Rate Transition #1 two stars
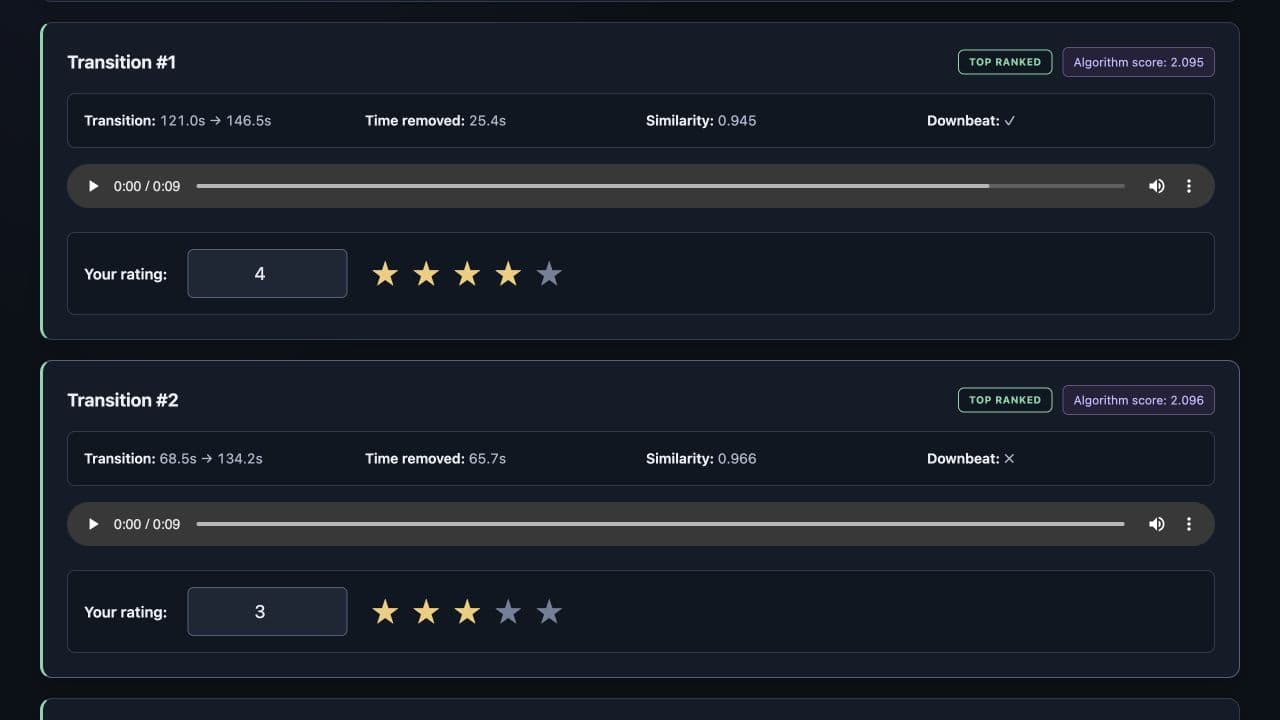The height and width of the screenshot is (720, 1280). point(426,274)
